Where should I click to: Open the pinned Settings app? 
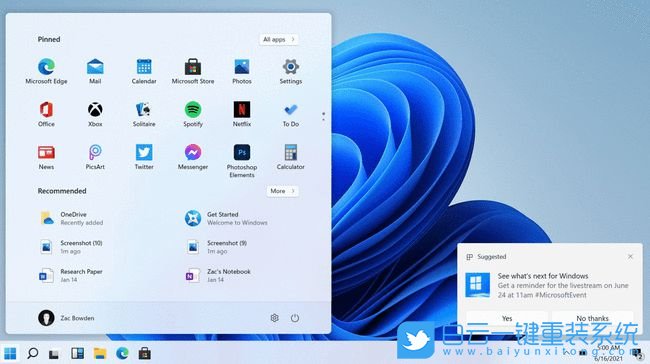click(x=291, y=71)
